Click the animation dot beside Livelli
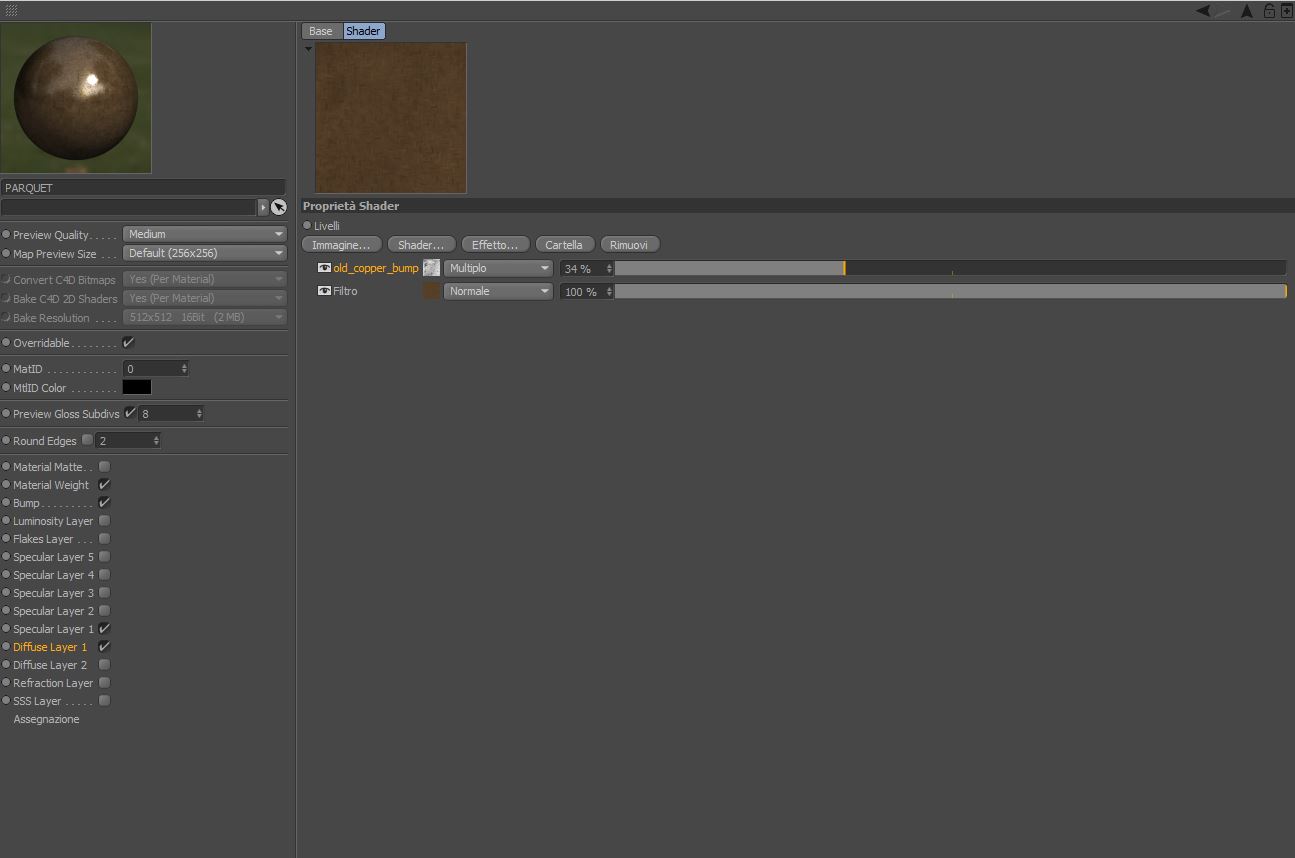The height and width of the screenshot is (858, 1295). [x=307, y=226]
